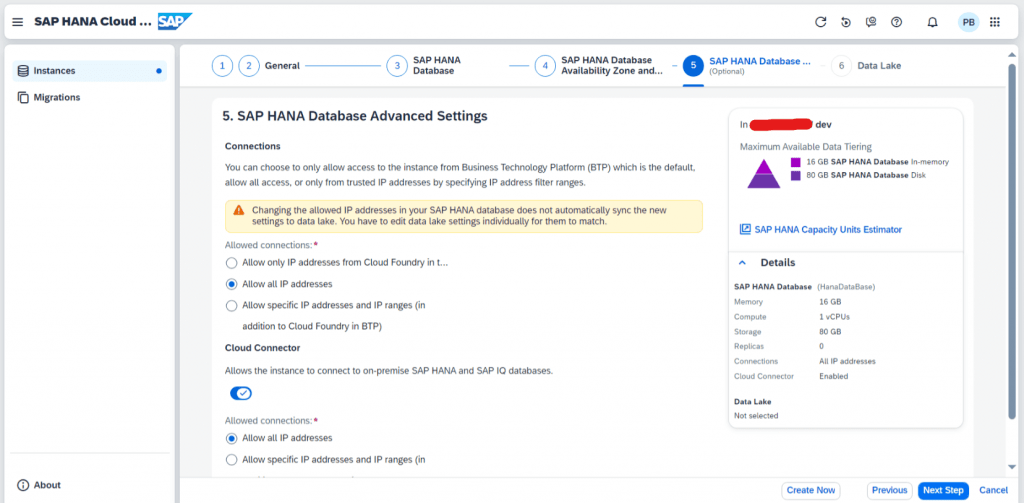Select Allow specific IP addresses under Connections
This screenshot has height=503, width=1024.
point(231,305)
